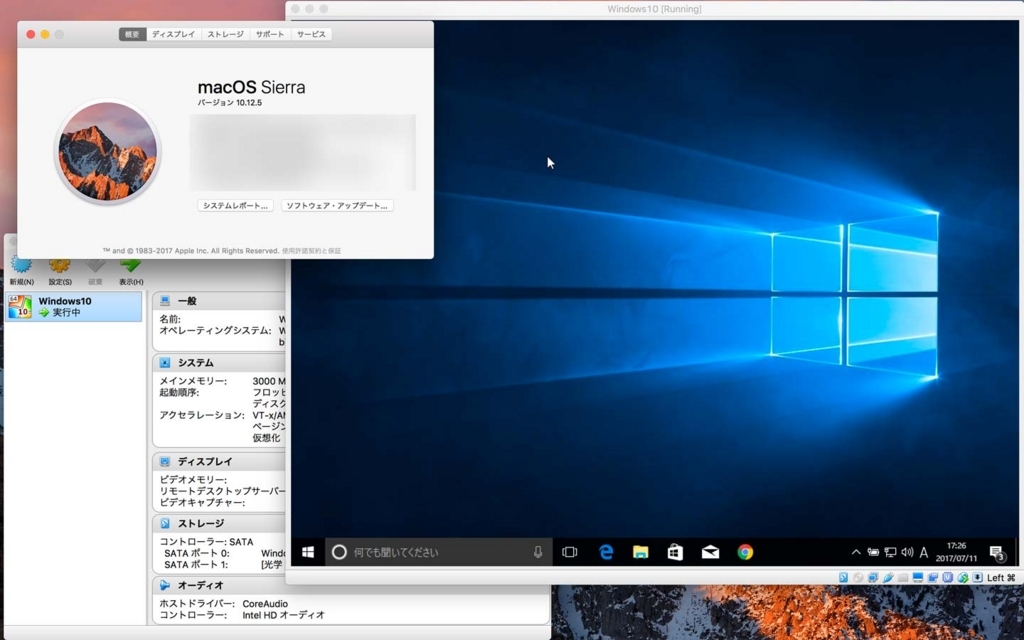The image size is (1024, 640).
Task: Click the 新規(N) new VM toolbar icon
Action: (22, 270)
